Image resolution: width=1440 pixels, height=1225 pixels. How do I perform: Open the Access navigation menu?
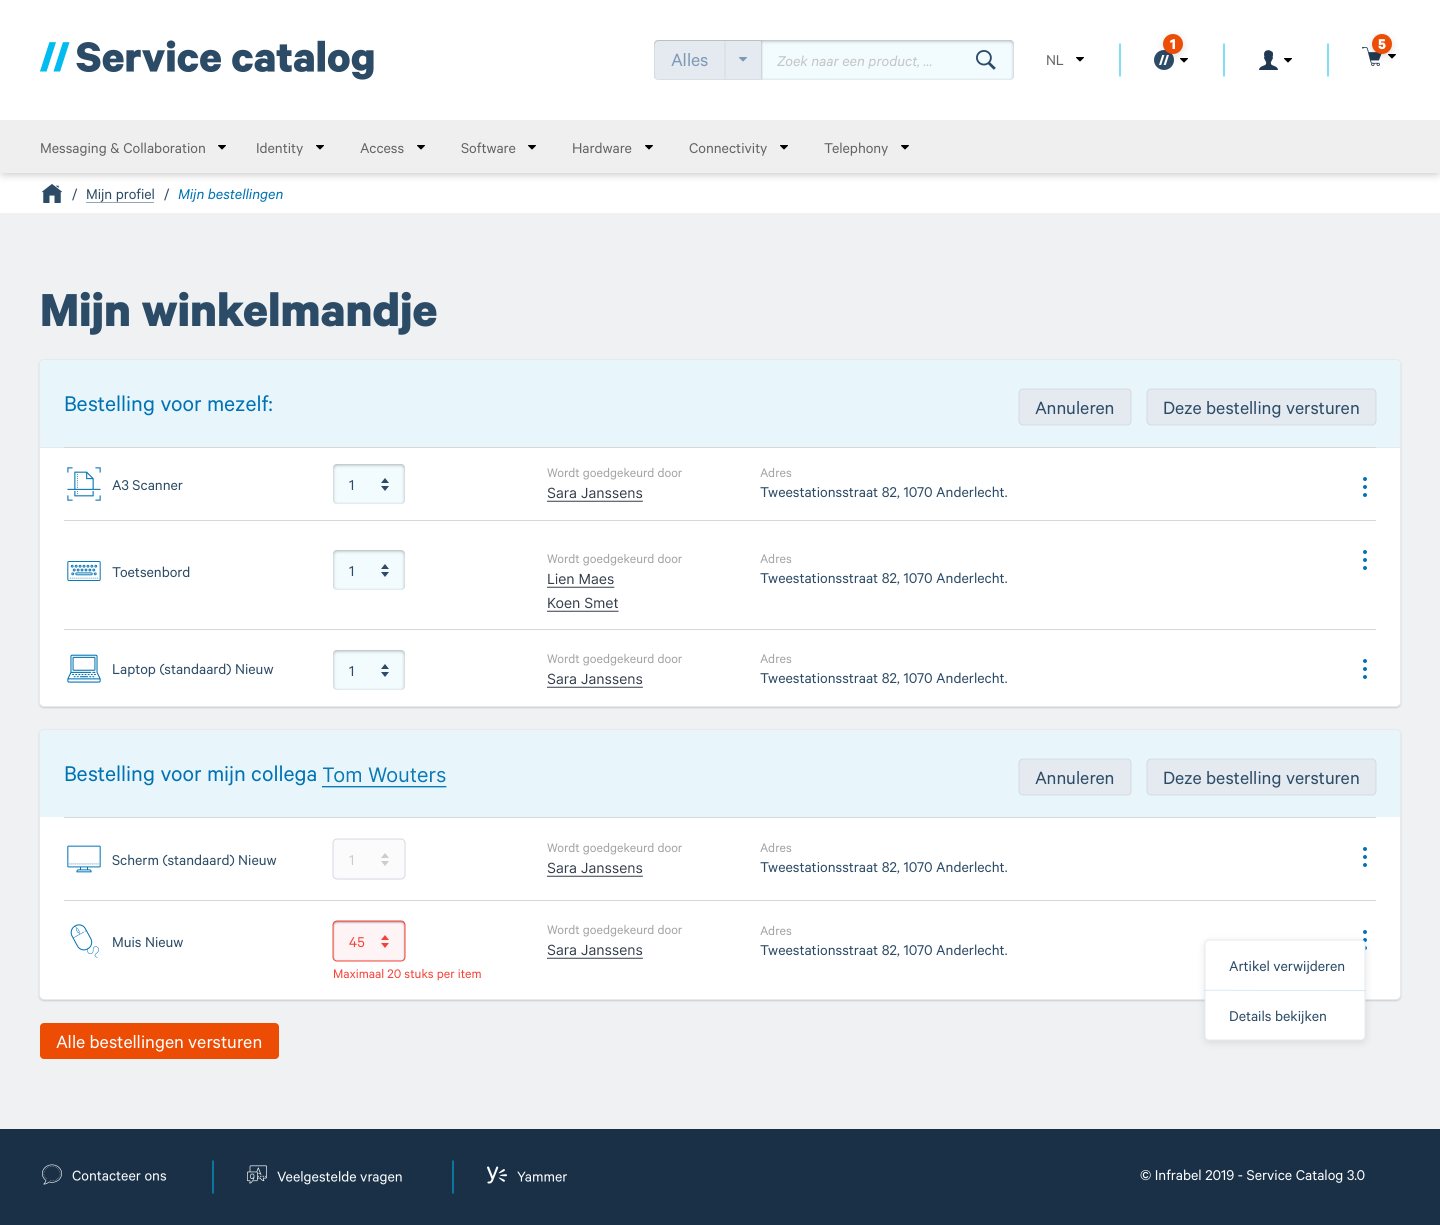(393, 148)
